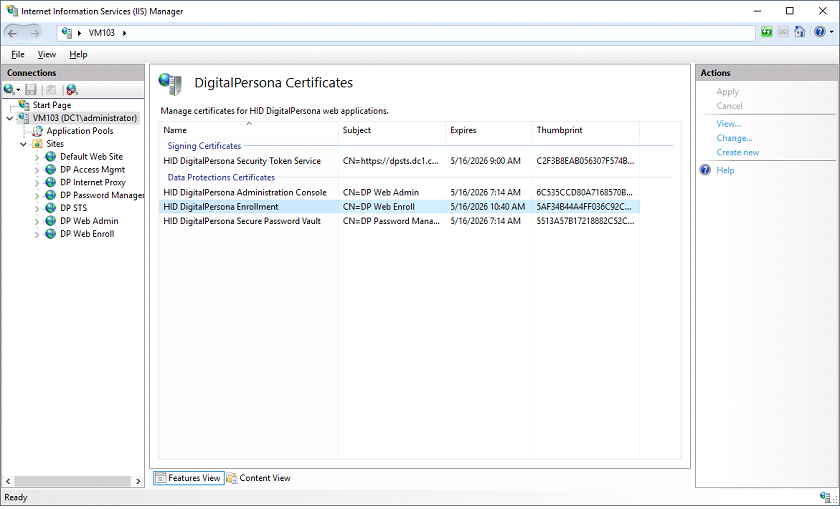The height and width of the screenshot is (509, 840).
Task: Click the Home icon in top toolbar
Action: click(x=799, y=32)
